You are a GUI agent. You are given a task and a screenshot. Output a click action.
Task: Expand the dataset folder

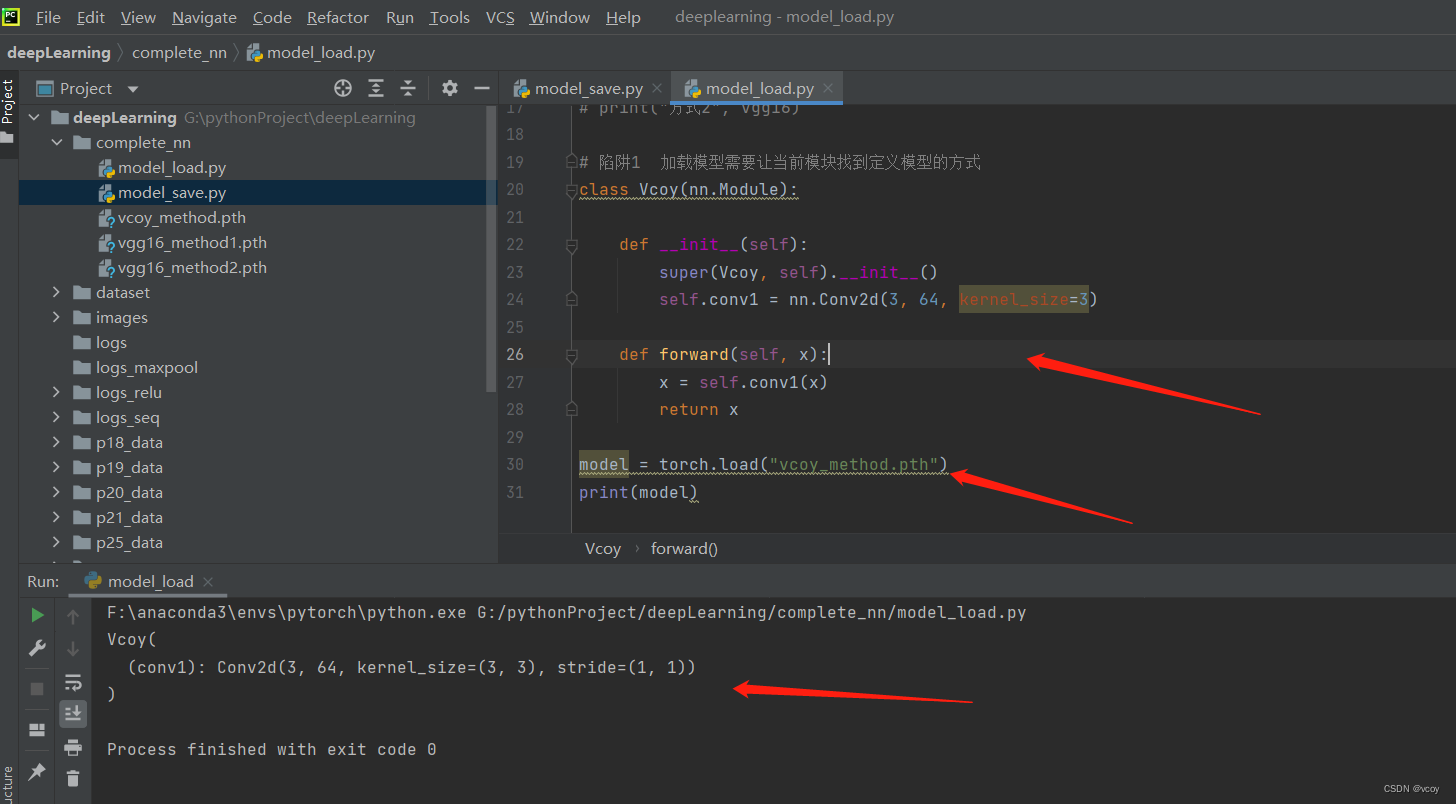point(57,293)
